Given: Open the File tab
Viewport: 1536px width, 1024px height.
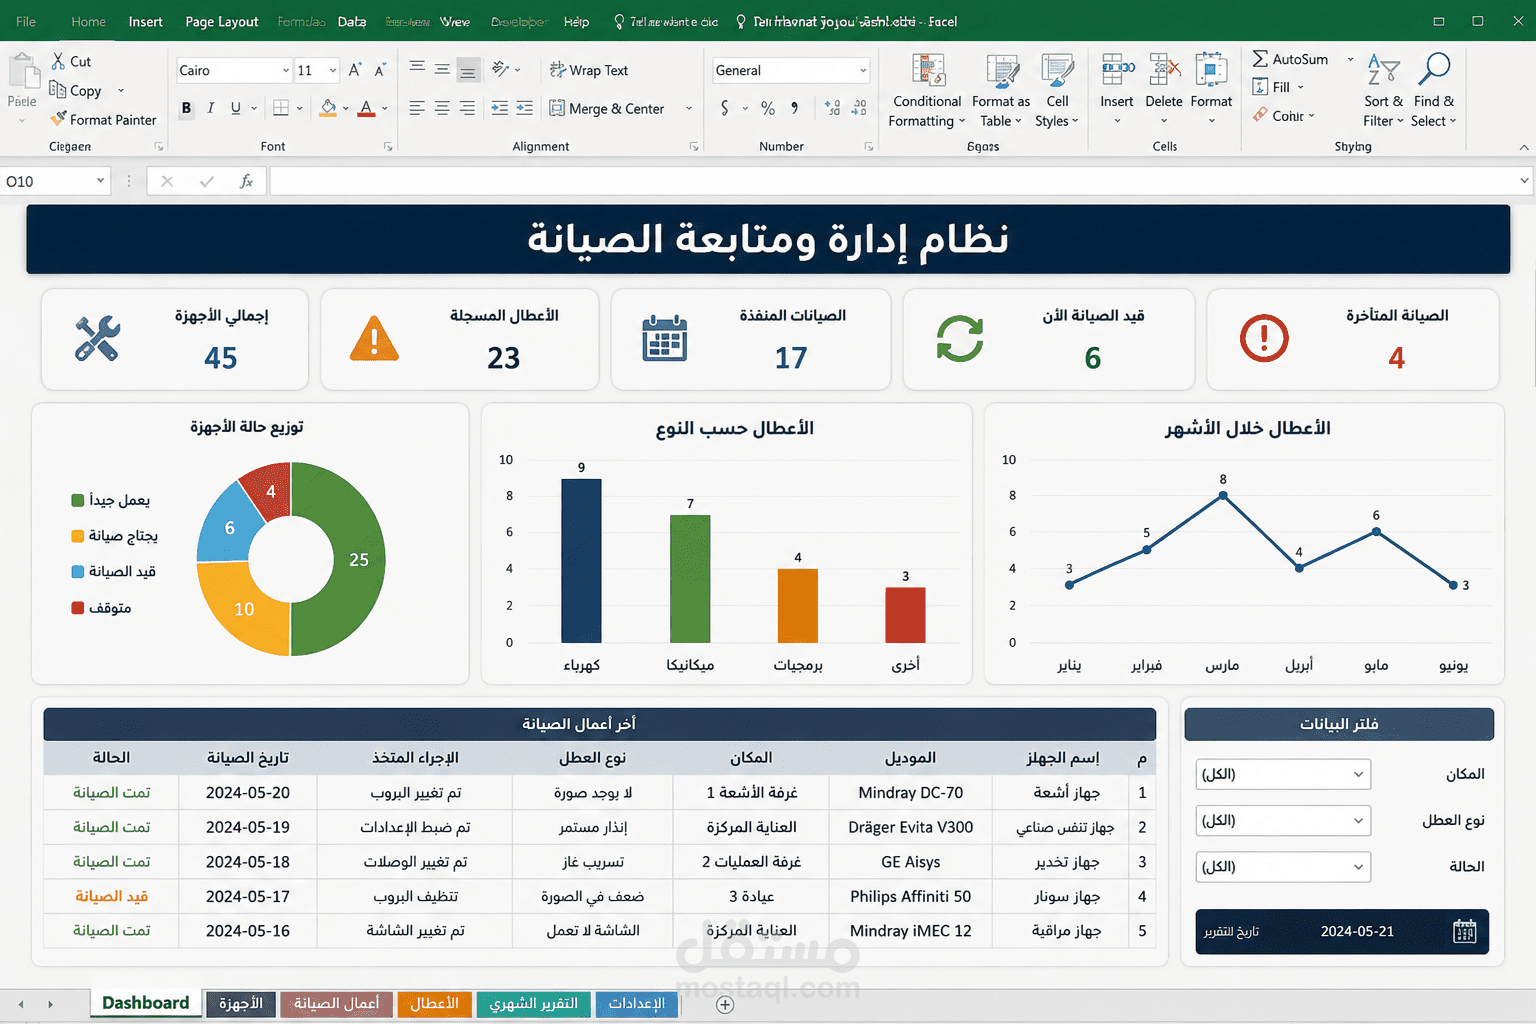Looking at the screenshot, I should [x=26, y=21].
